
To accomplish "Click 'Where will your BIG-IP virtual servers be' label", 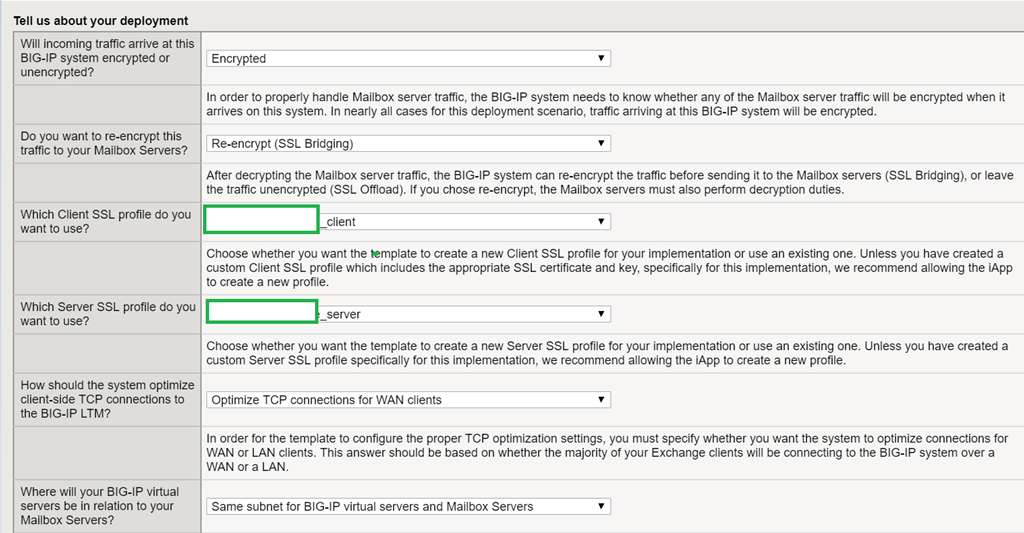I will coord(99,506).
